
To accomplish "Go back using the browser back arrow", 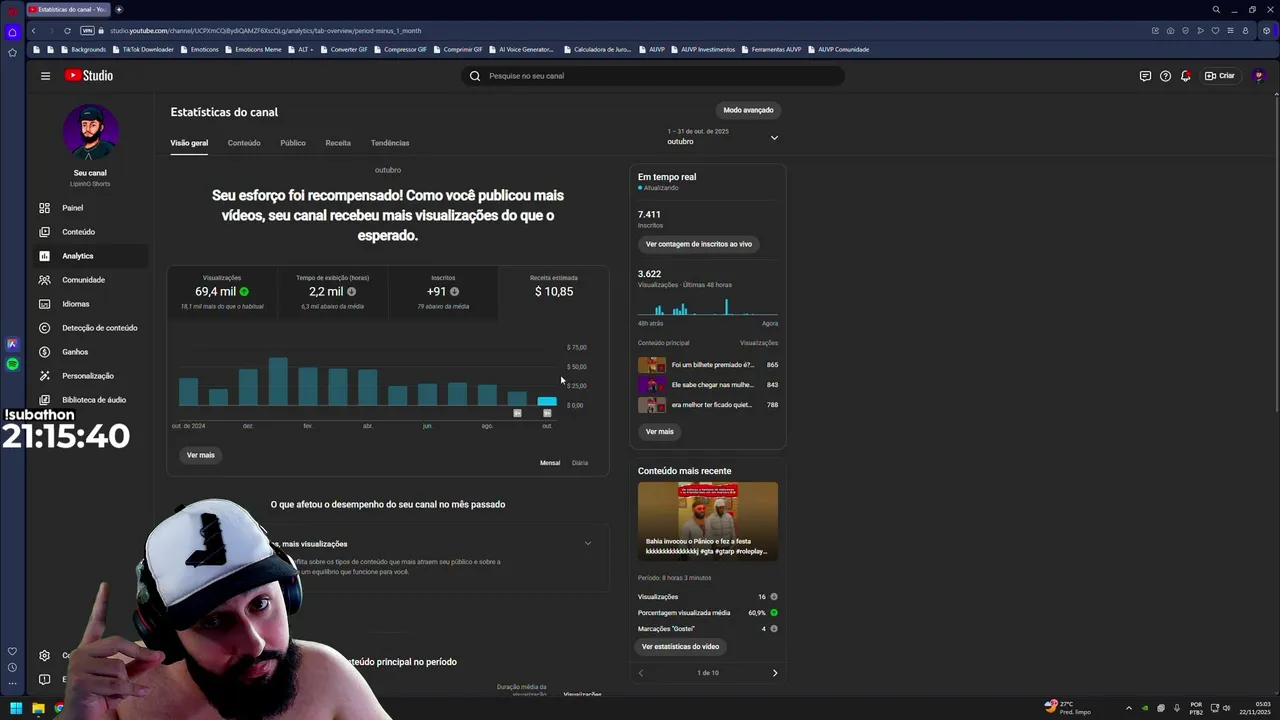I will 33,31.
